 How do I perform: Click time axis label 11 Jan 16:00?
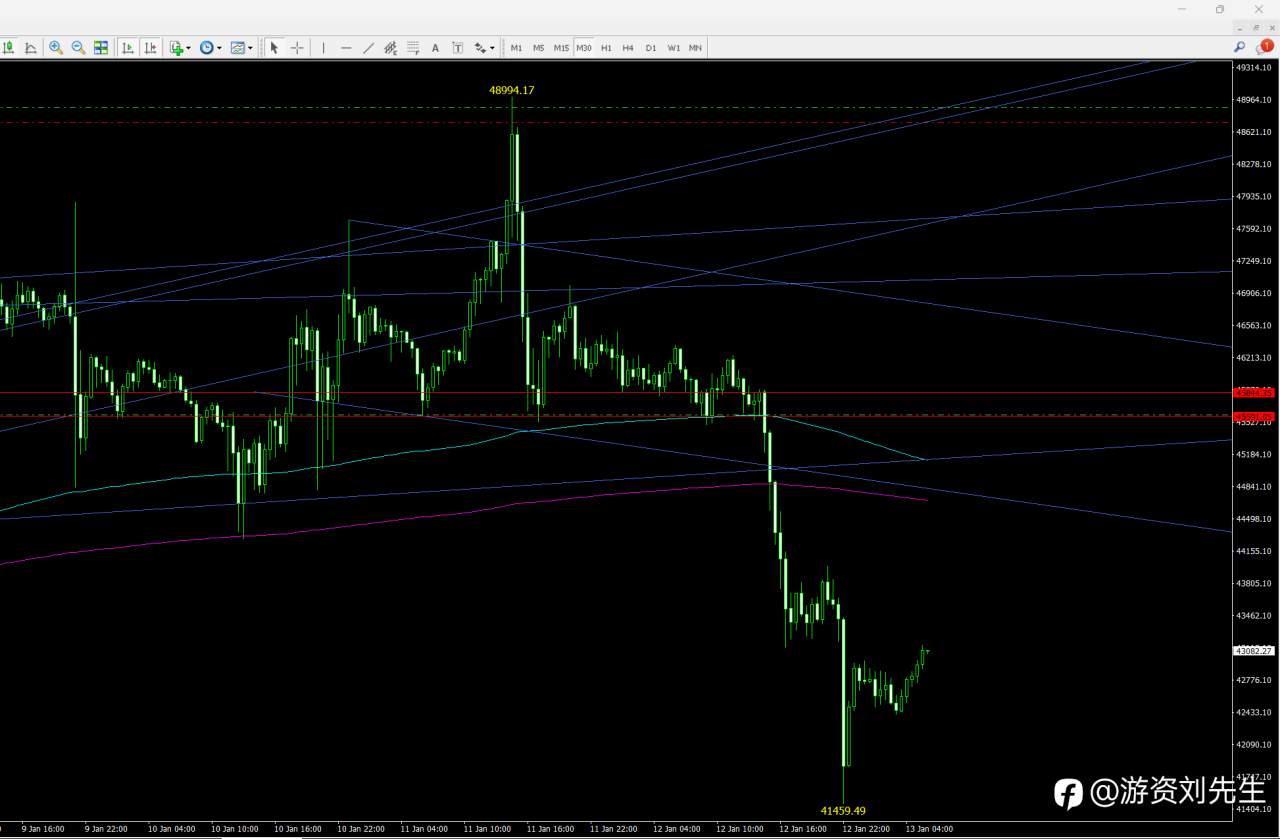[x=551, y=828]
